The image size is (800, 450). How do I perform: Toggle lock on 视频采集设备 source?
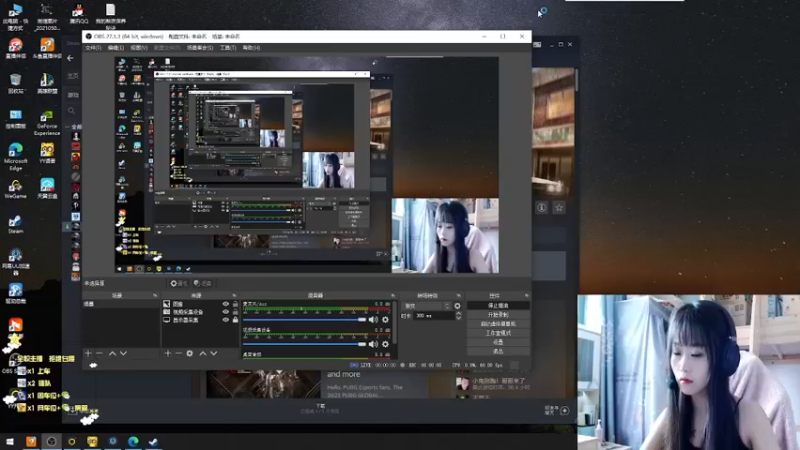[x=235, y=312]
